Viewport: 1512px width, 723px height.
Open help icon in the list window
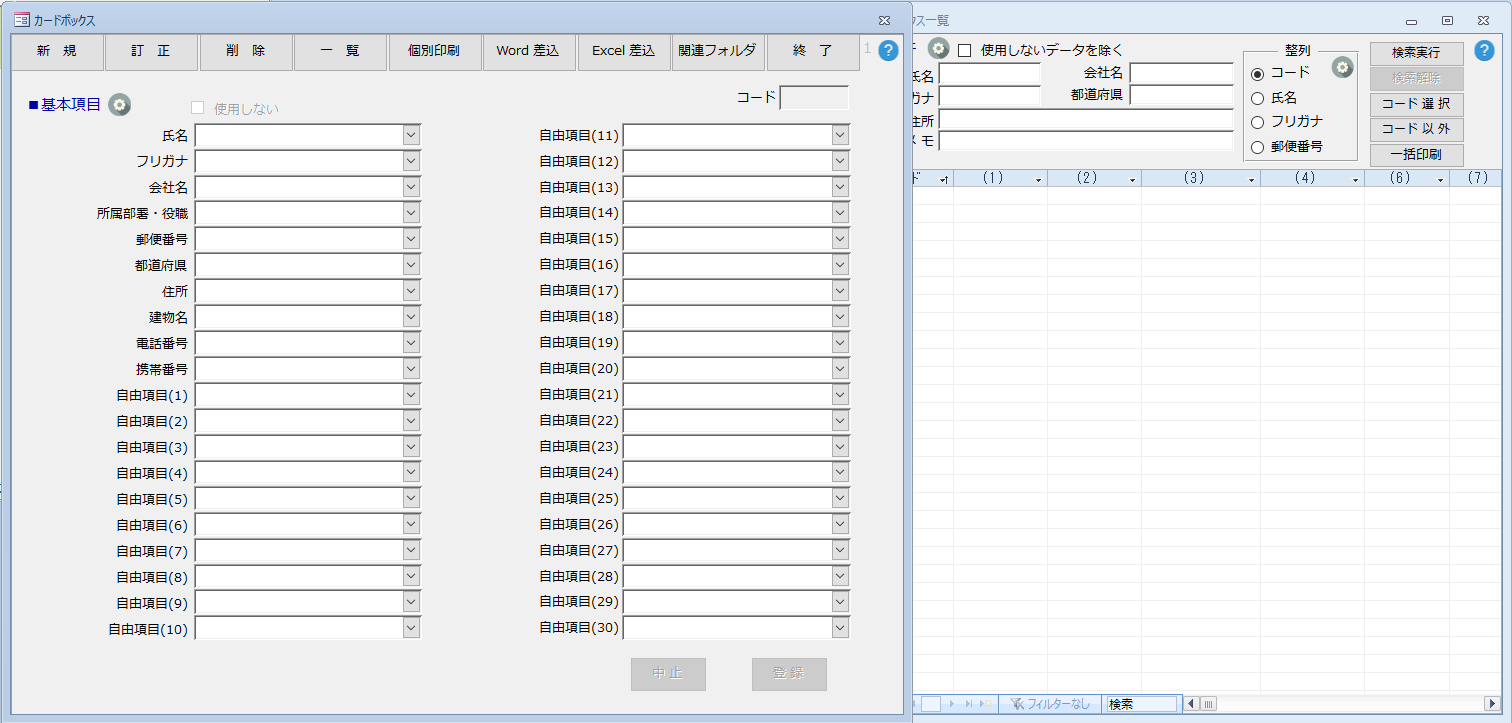click(1485, 51)
